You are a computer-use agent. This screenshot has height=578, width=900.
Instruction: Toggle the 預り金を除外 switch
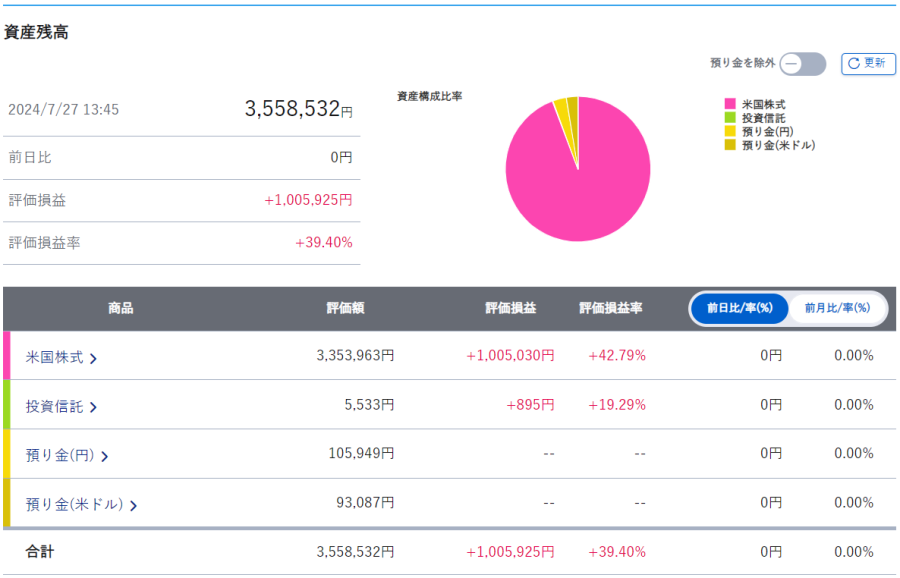[803, 63]
